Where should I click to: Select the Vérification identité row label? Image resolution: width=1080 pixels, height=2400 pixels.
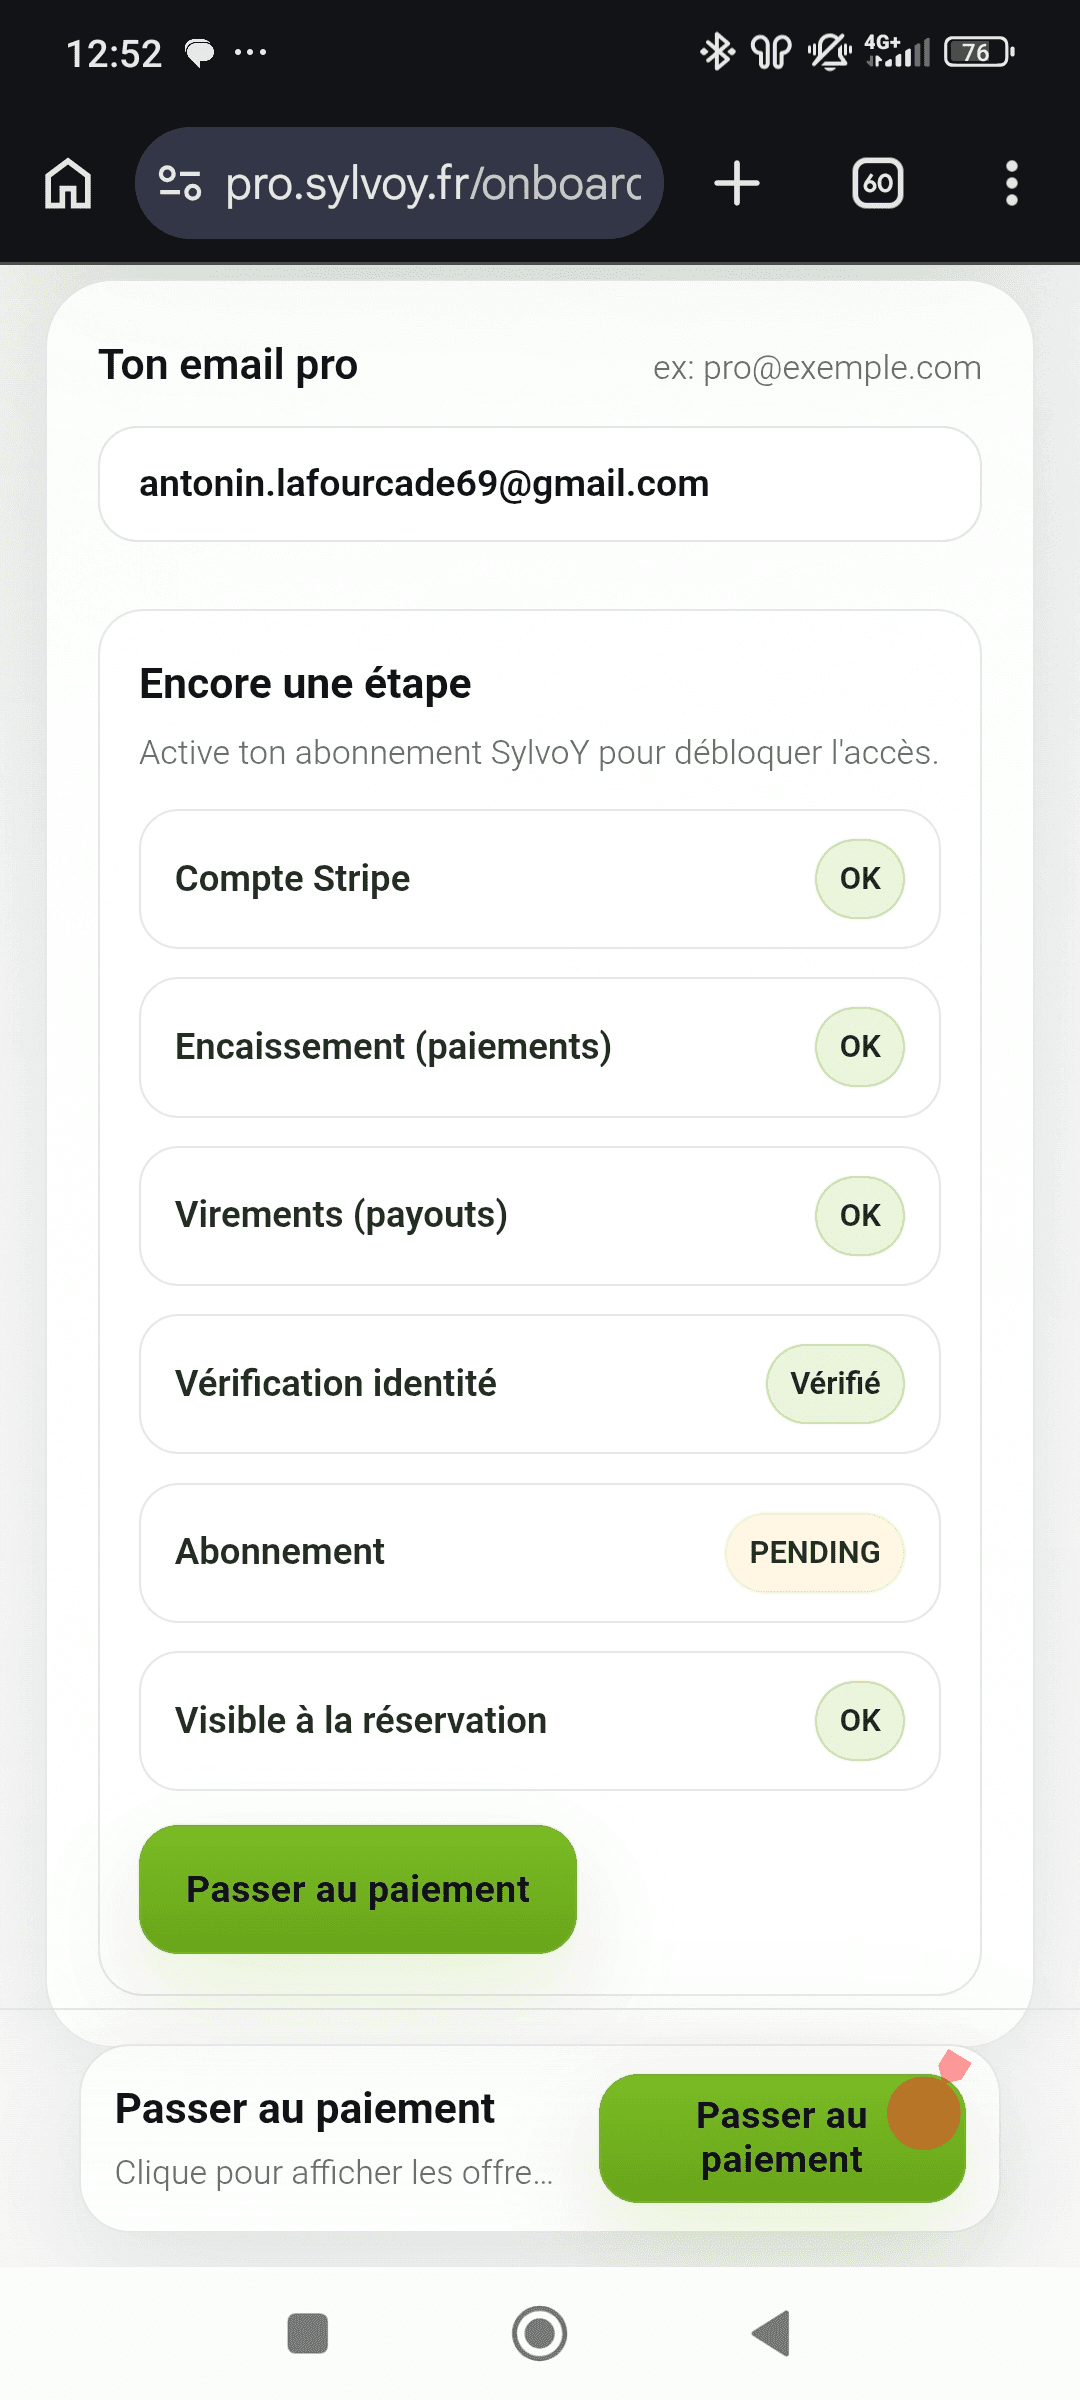point(336,1384)
